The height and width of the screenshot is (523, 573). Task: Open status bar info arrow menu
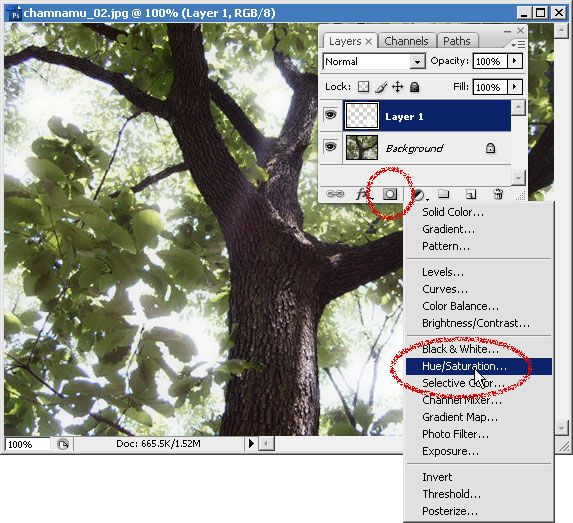251,444
